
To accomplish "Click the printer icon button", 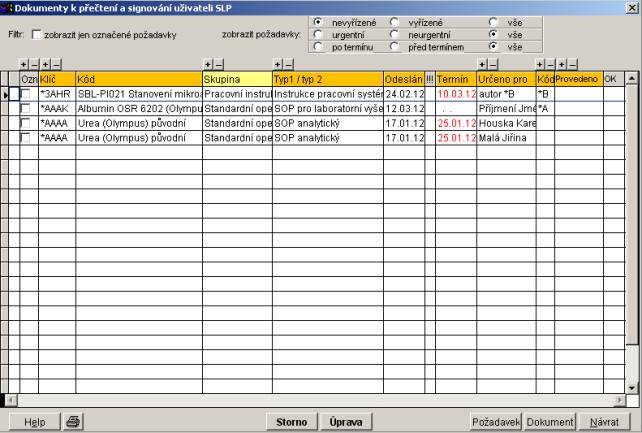I will [x=75, y=422].
